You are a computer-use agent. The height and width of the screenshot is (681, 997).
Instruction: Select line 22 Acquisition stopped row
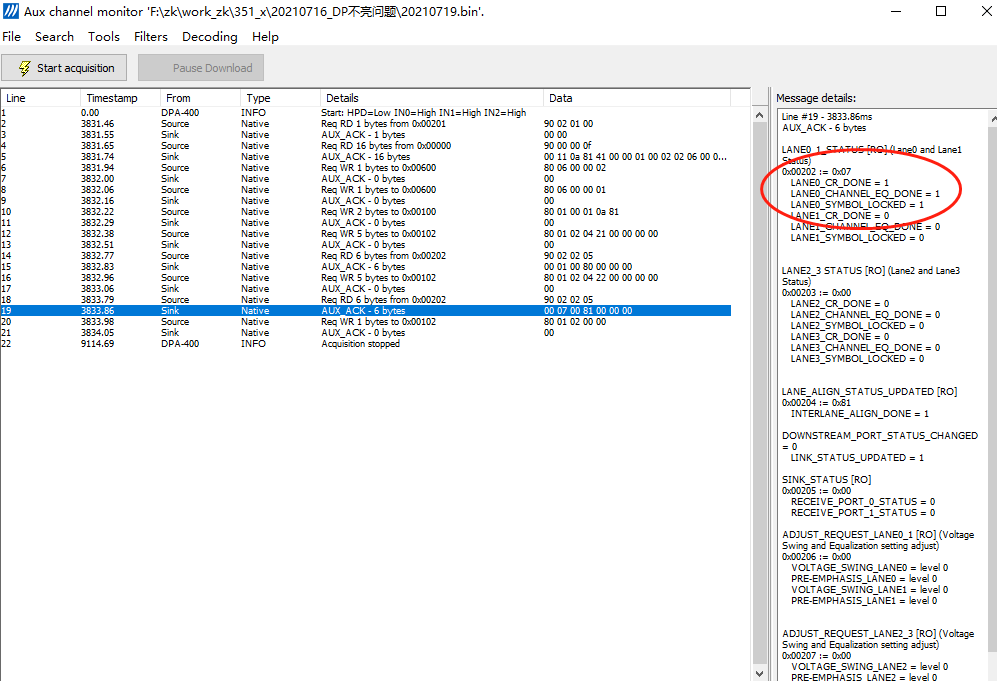click(300, 343)
